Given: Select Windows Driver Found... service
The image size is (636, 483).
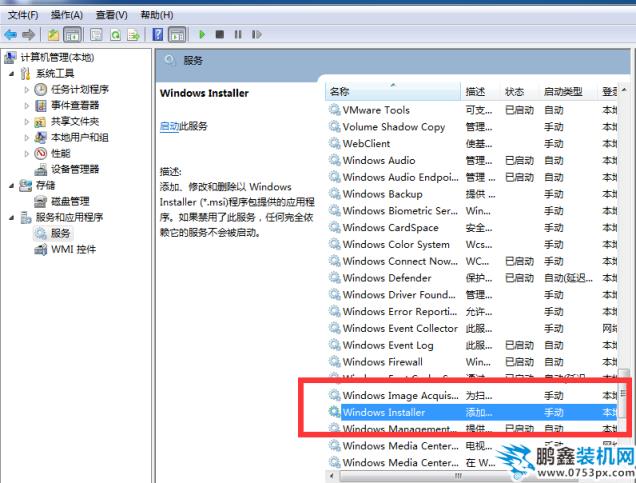Looking at the screenshot, I should [x=473, y=295].
